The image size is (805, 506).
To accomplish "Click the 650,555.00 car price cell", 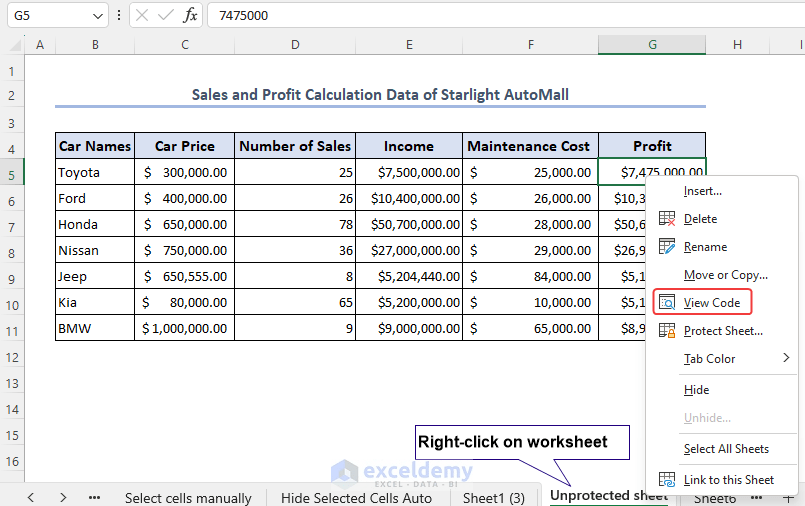I will (x=185, y=276).
